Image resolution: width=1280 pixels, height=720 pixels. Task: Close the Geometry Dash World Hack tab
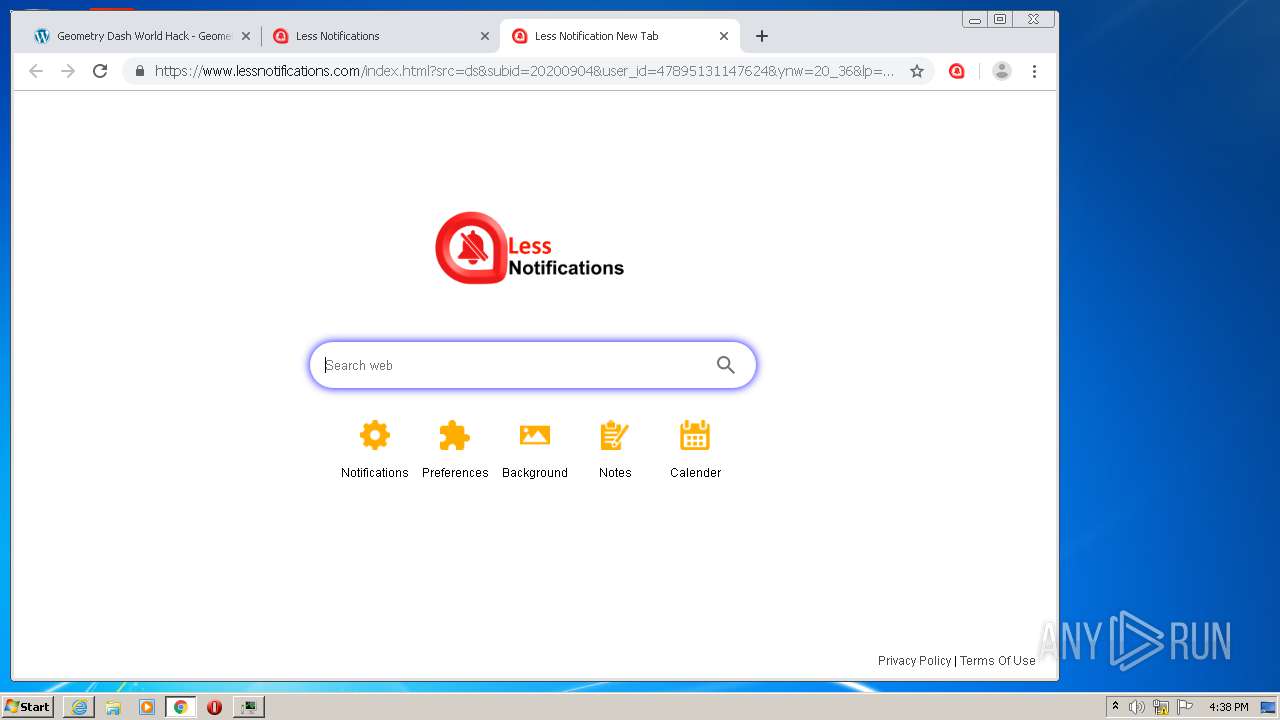click(246, 36)
